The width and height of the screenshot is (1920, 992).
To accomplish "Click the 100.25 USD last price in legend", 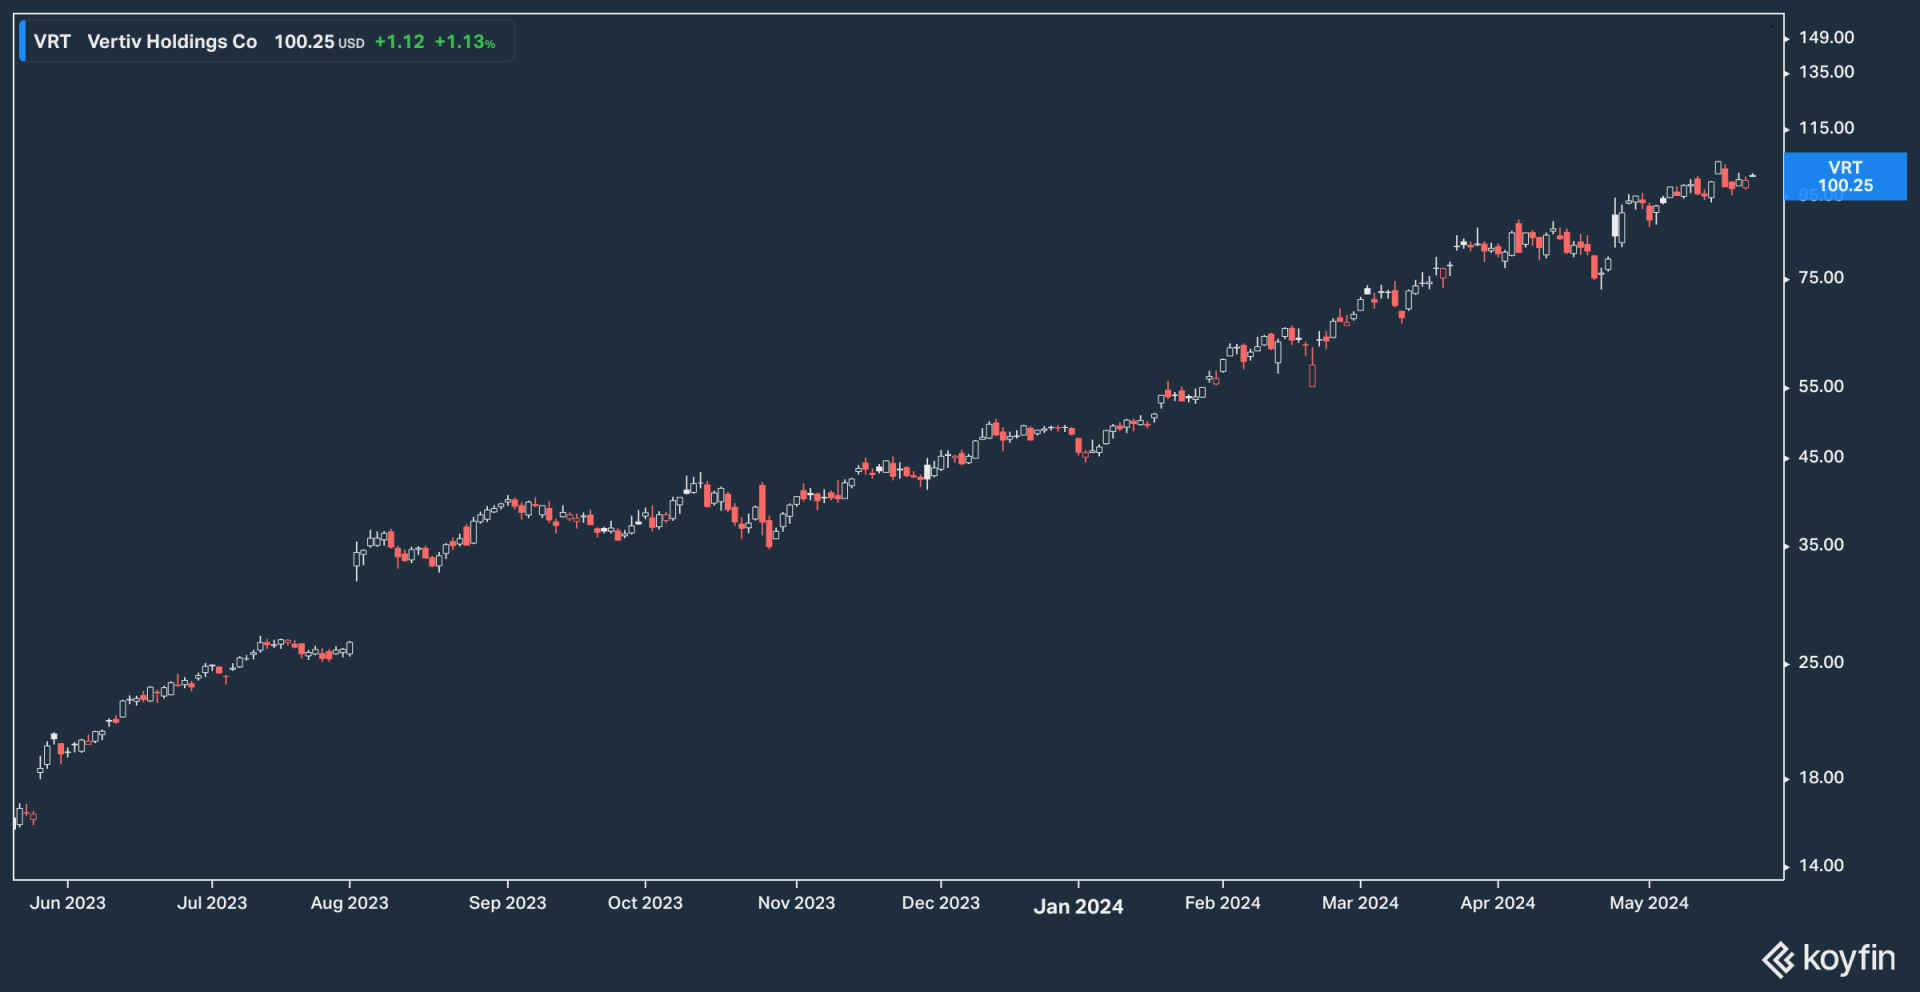I will pyautogui.click(x=318, y=42).
